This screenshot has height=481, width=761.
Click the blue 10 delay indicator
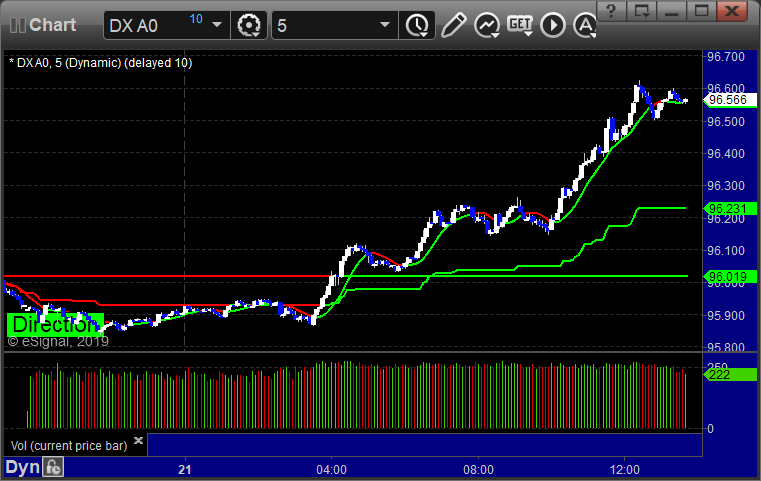click(196, 19)
